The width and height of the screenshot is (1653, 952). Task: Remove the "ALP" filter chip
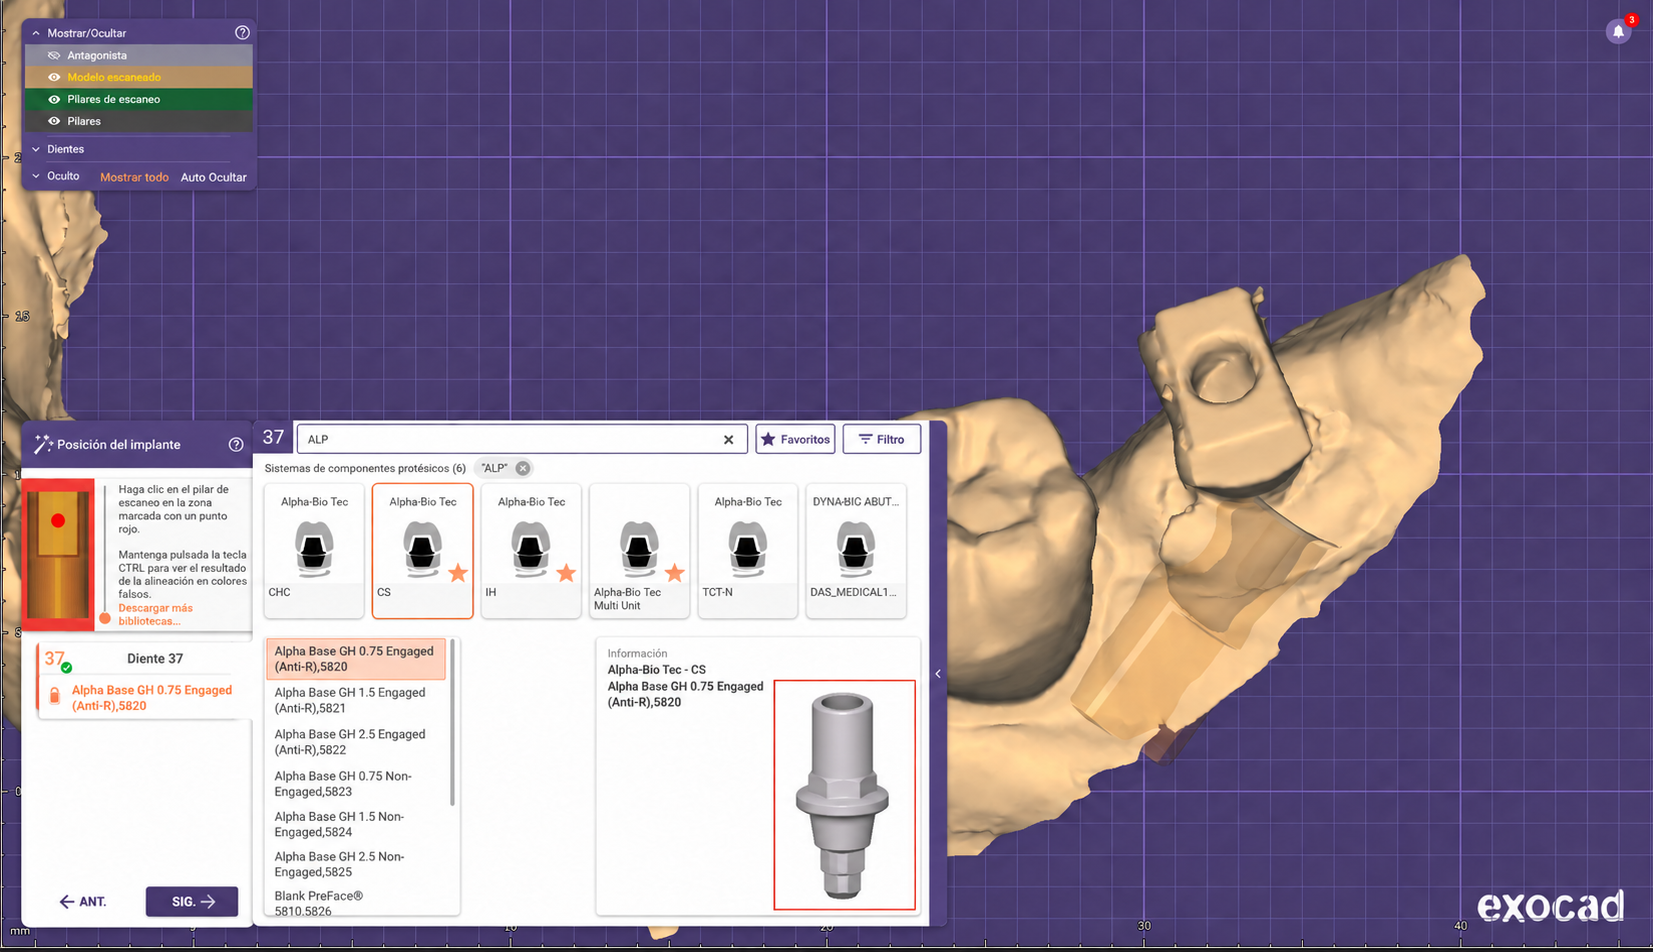pos(523,468)
